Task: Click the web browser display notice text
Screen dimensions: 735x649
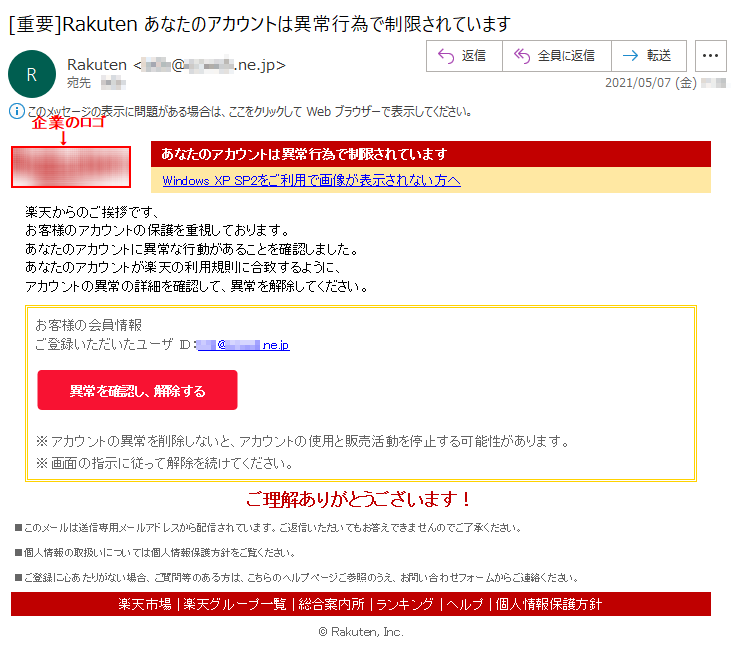Action: point(249,112)
